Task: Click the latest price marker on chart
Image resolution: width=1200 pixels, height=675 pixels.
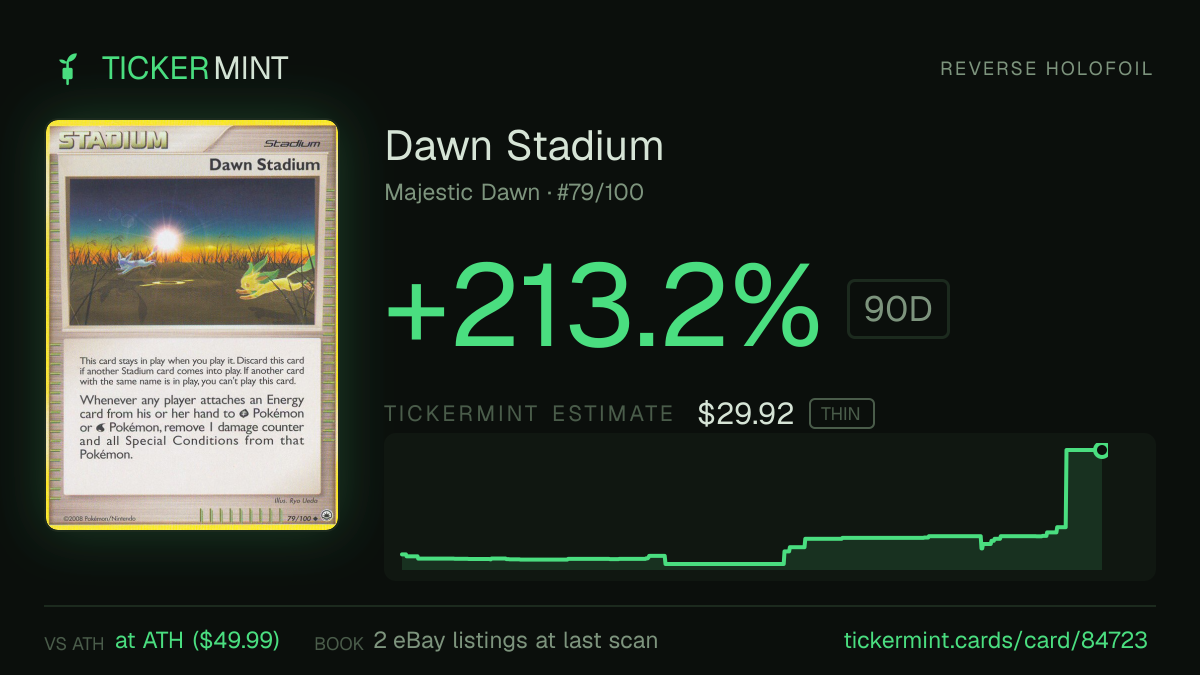Action: coord(1102,451)
